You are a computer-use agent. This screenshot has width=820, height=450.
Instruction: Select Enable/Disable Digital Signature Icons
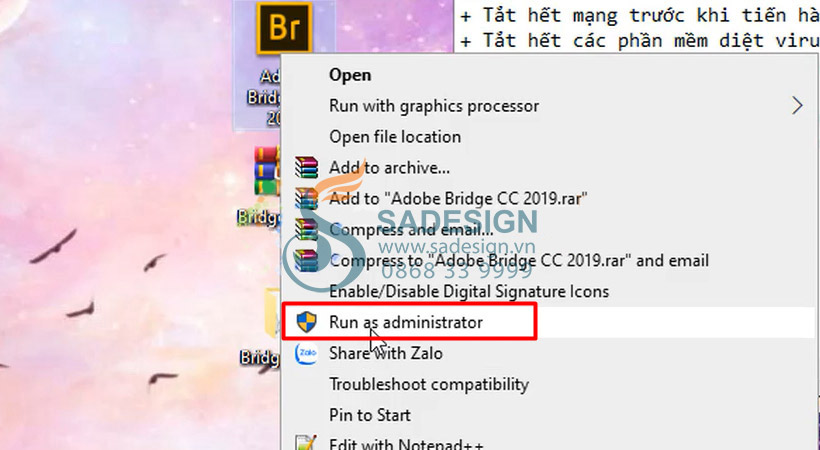tap(469, 291)
